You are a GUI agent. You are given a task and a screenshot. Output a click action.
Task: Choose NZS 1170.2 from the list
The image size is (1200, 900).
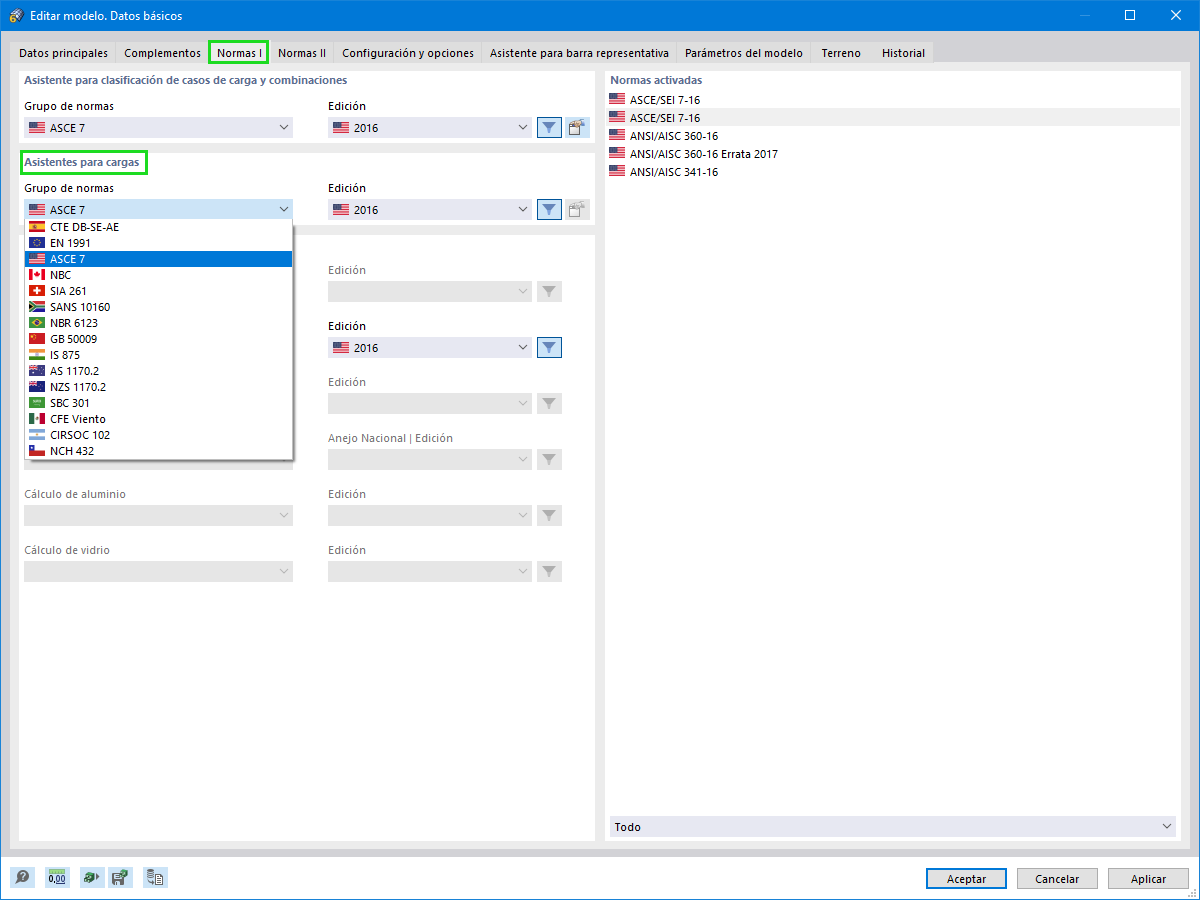coord(158,386)
